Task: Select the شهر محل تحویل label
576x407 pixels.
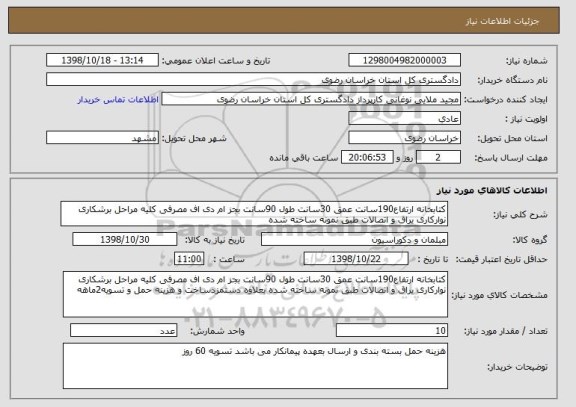Action: [x=194, y=138]
